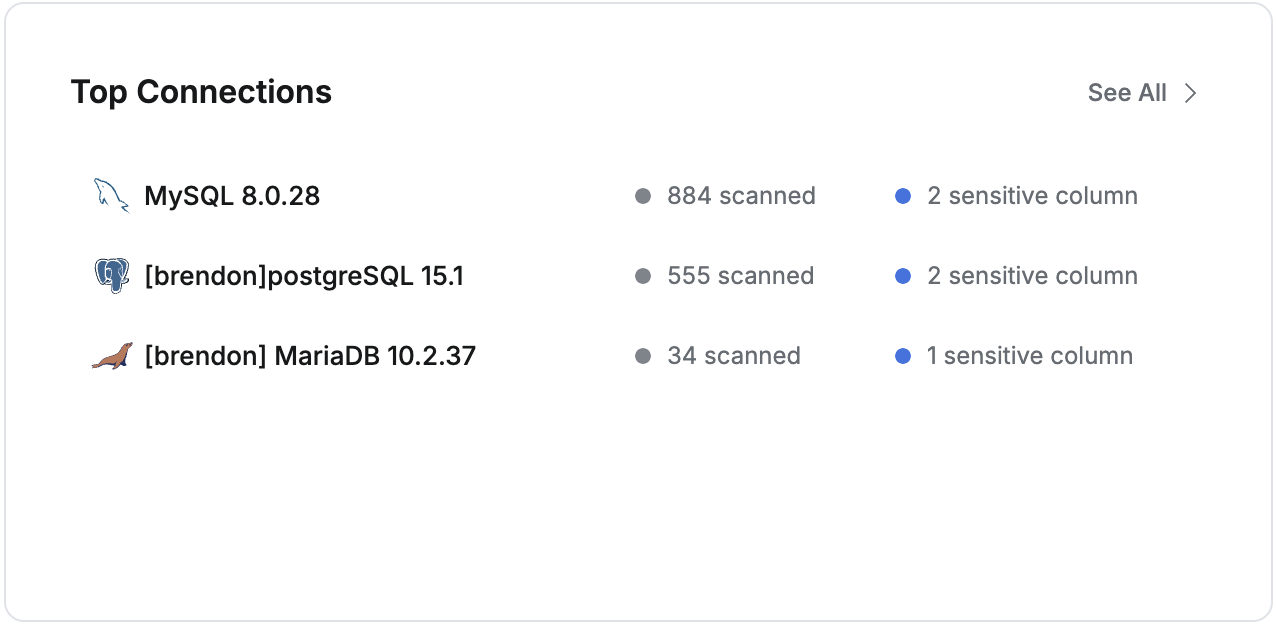Click the MySQL dolphin icon

[111, 195]
